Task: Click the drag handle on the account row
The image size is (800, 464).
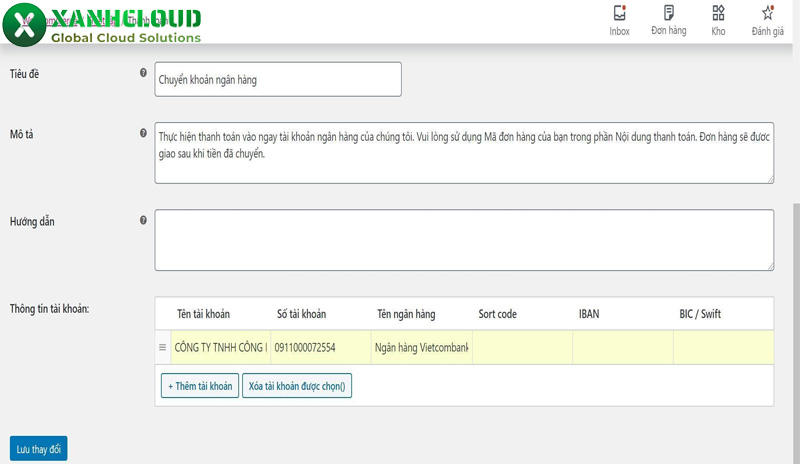Action: (x=163, y=348)
